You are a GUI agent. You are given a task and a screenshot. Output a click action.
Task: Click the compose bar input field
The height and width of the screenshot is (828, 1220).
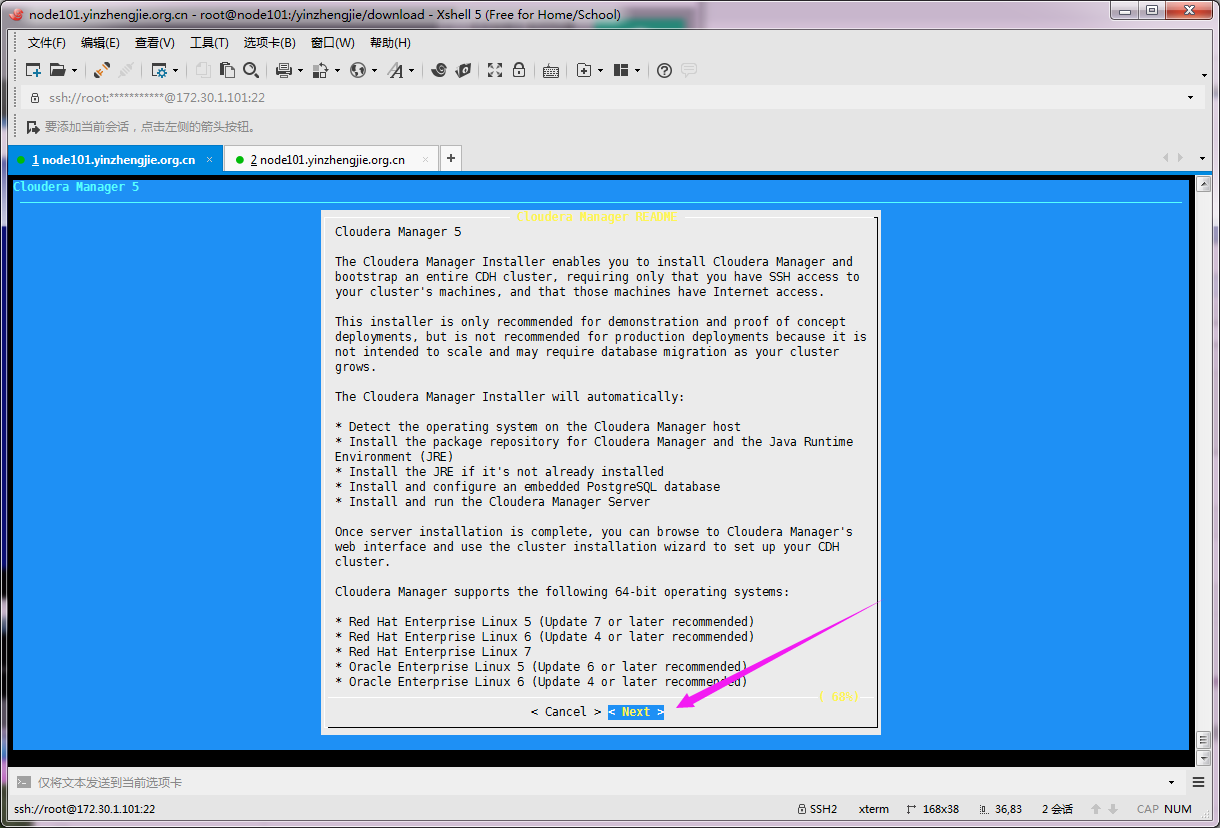(598, 782)
